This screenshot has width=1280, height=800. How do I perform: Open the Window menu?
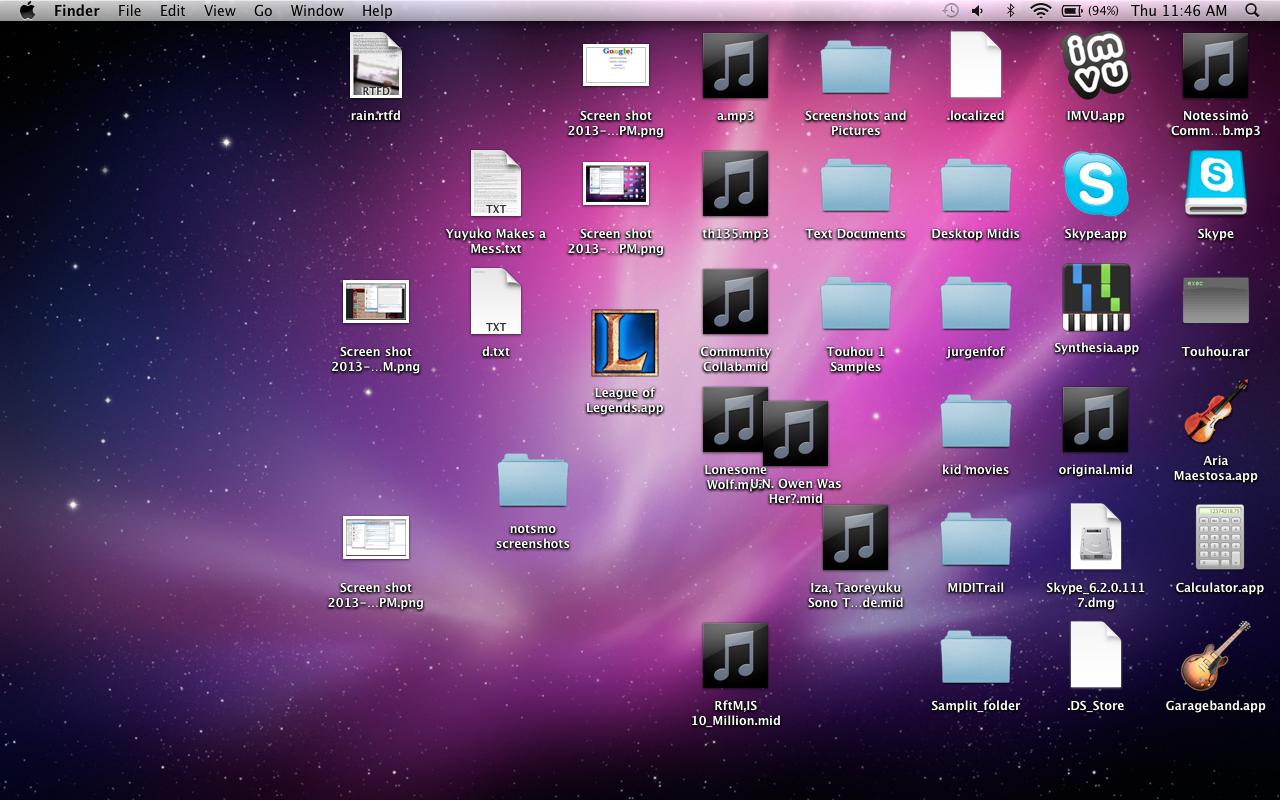click(x=317, y=11)
